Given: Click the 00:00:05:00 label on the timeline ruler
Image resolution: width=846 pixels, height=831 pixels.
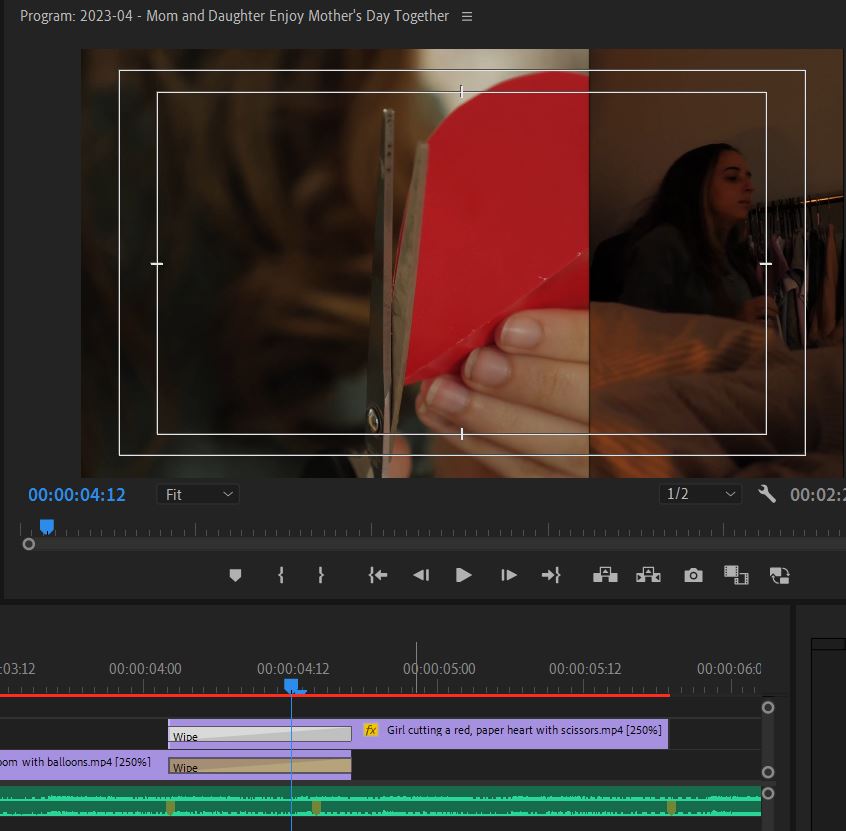Looking at the screenshot, I should (439, 669).
